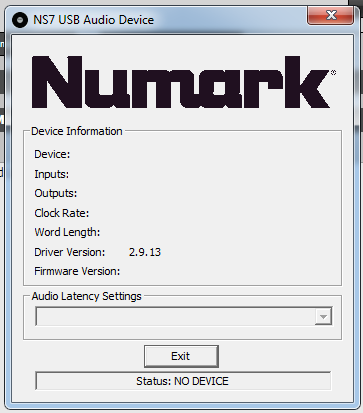This screenshot has width=363, height=413.
Task: Click the Driver Version: label
Action: (70, 252)
